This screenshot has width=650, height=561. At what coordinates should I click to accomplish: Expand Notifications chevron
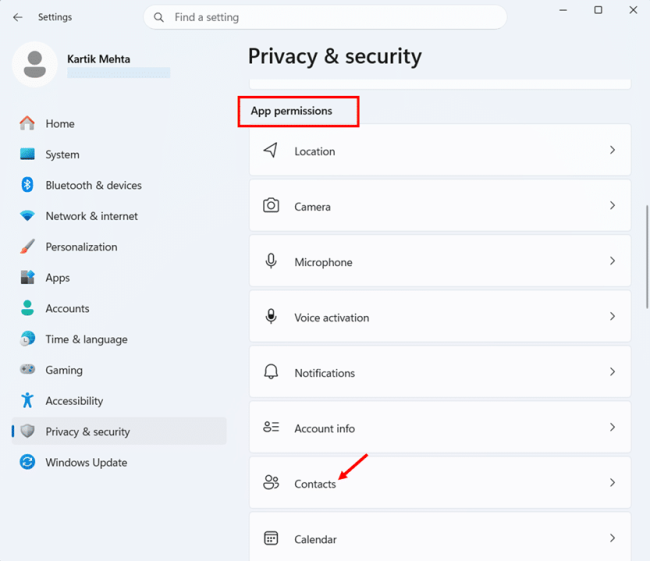[612, 372]
